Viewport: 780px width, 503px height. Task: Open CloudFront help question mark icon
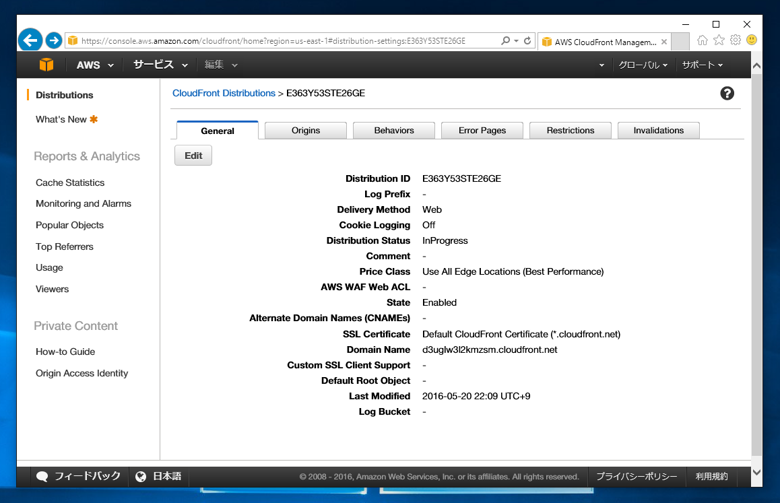(x=727, y=93)
